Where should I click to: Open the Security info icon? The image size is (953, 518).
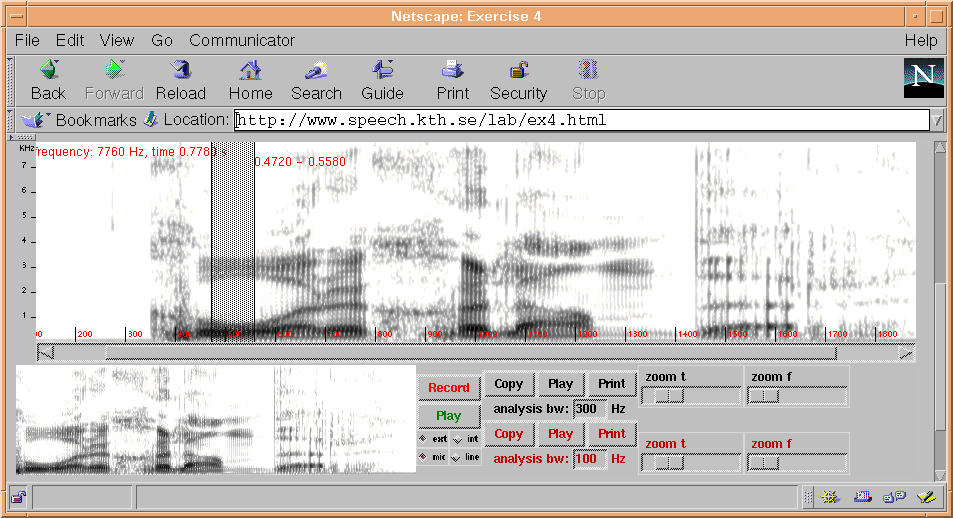[518, 71]
